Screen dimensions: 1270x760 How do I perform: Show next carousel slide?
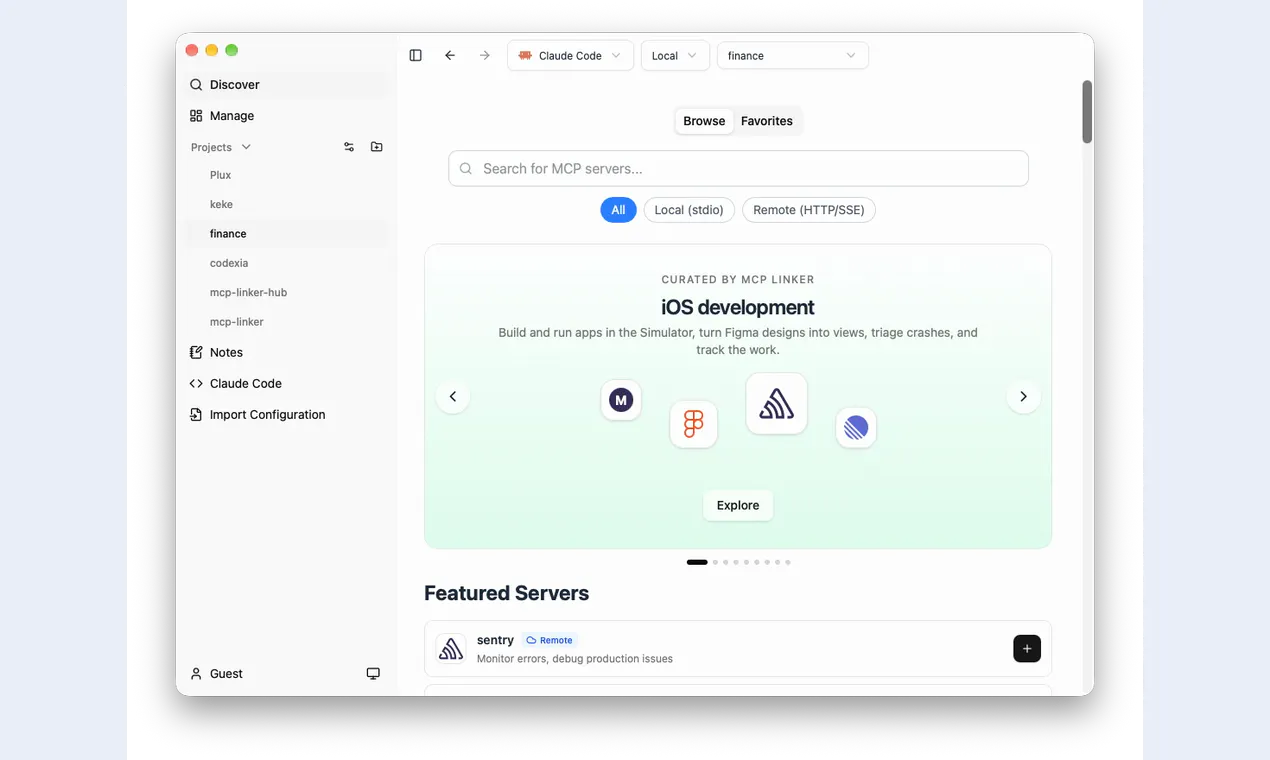[1023, 397]
